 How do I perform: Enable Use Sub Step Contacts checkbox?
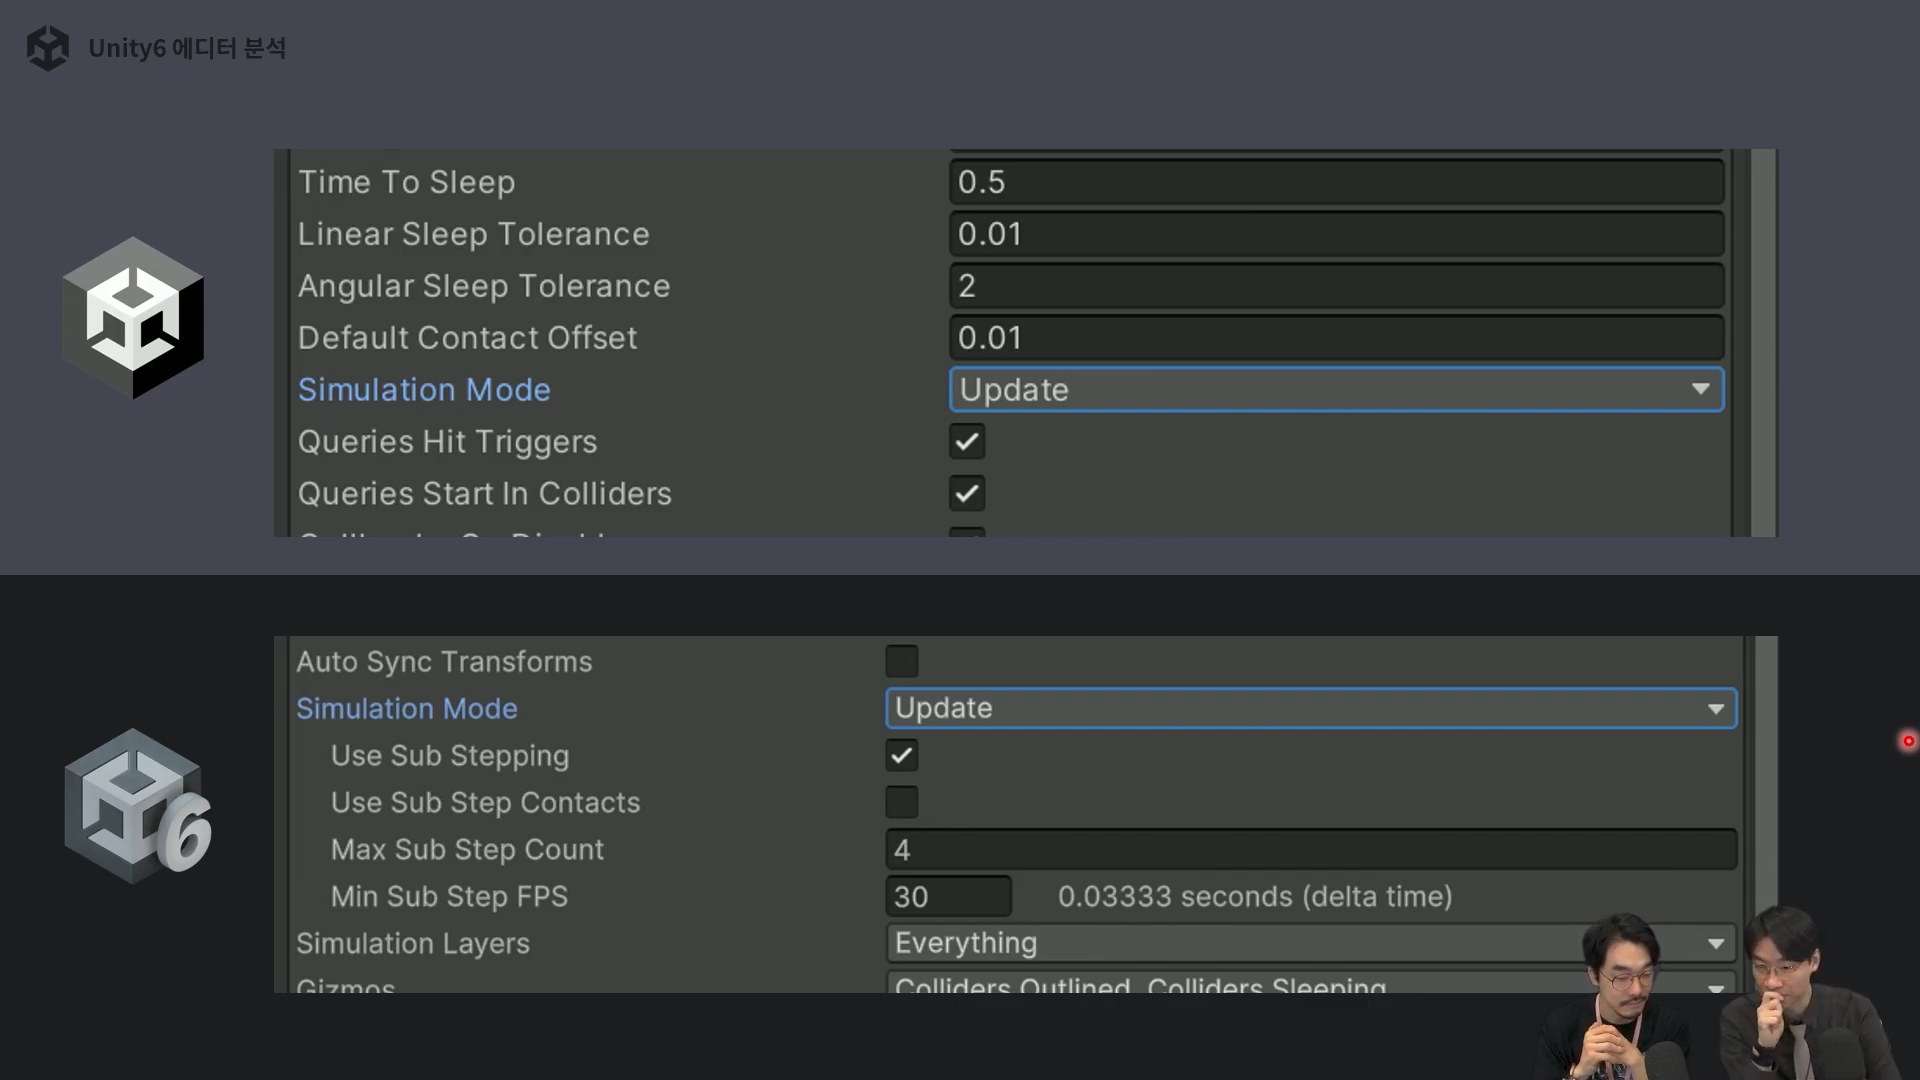[x=901, y=802]
